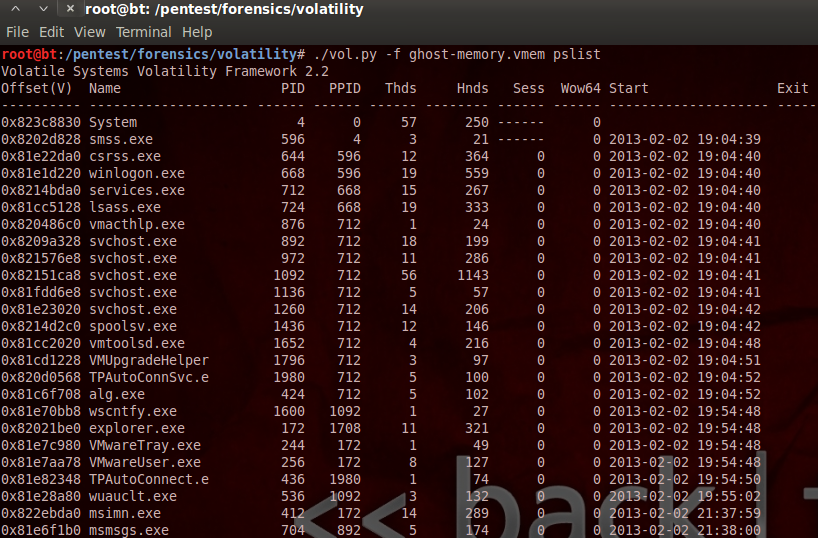
Task: Click the Hnds column header
Action: point(473,88)
